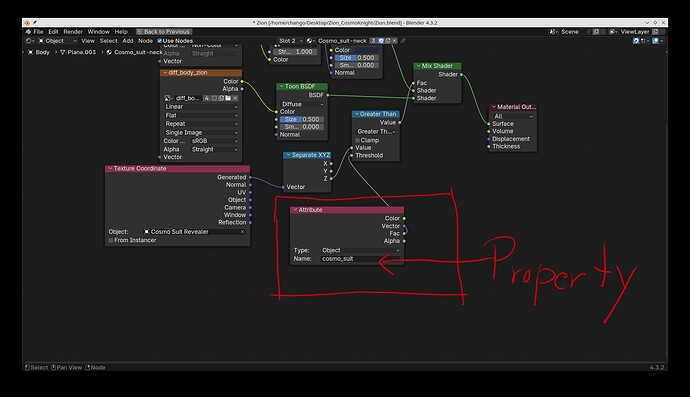Click the Blender logo menu icon
The height and width of the screenshot is (397, 690).
[x=28, y=32]
